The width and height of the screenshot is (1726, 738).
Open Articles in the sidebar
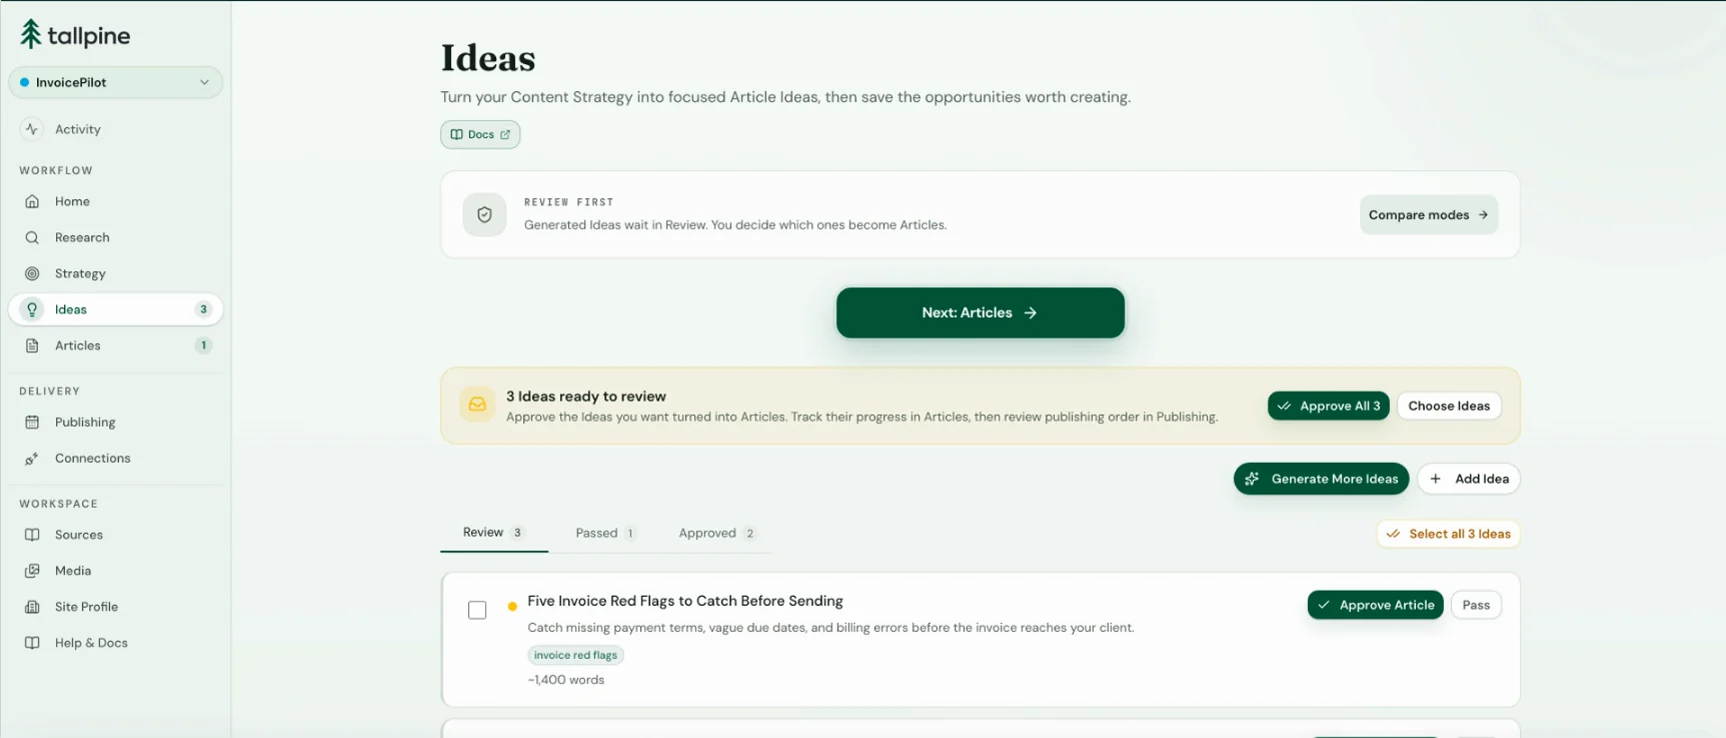pos(115,345)
